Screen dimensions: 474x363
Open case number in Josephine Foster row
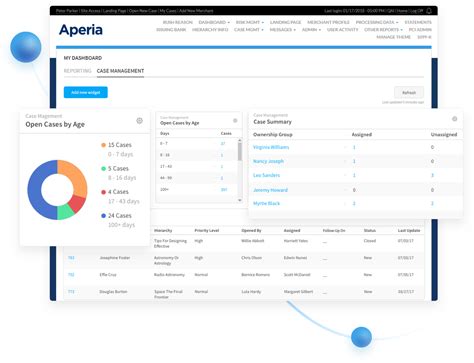(71, 258)
